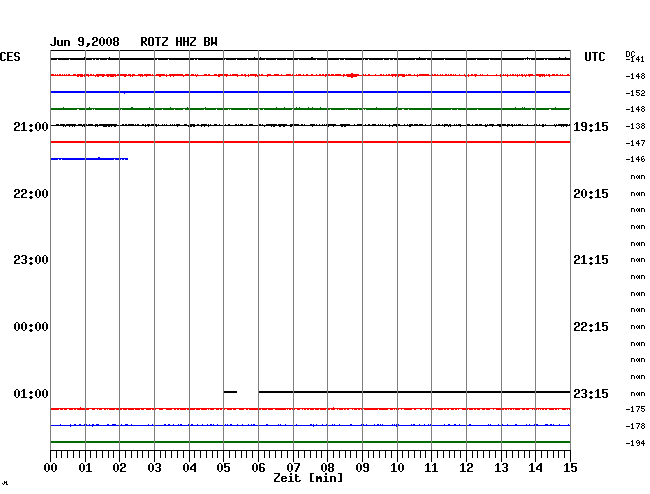Click the UTC time label "23:15"
Screen dimensions: 650x494
coord(591,394)
